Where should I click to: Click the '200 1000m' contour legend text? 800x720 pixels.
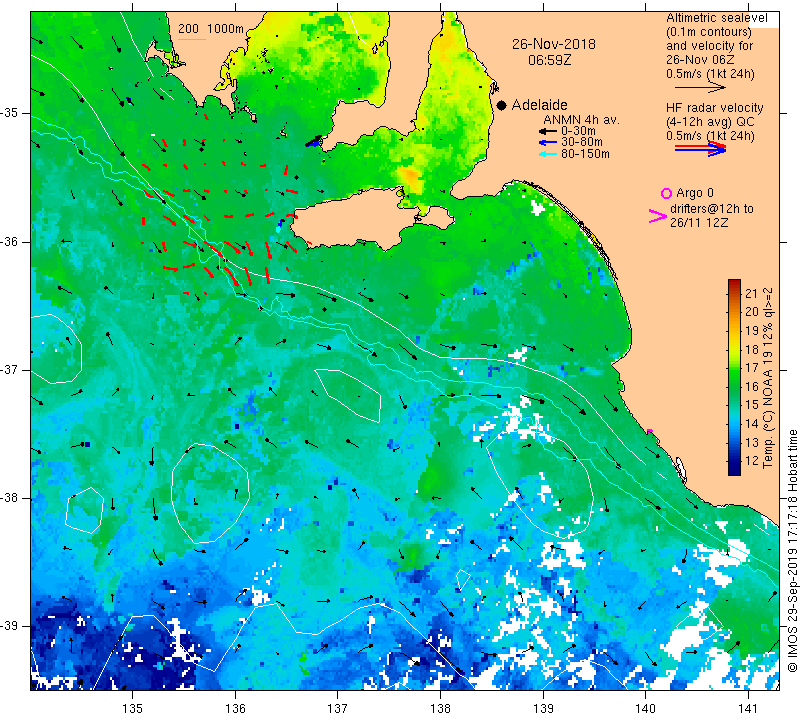211,29
